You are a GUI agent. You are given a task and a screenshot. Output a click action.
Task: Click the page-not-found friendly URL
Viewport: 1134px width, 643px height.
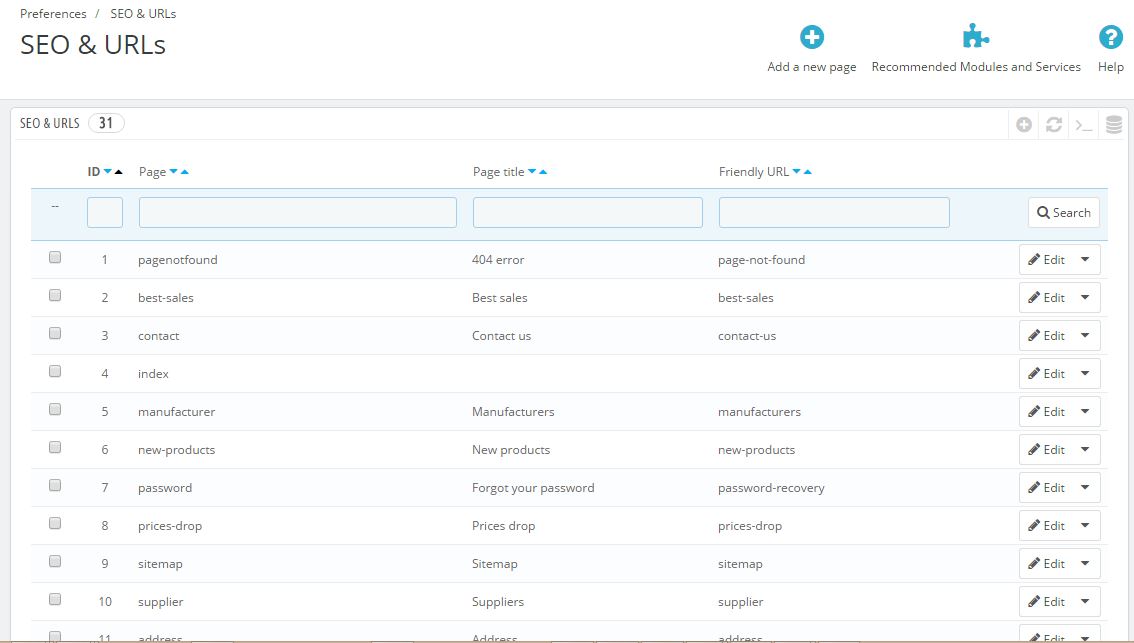click(762, 260)
